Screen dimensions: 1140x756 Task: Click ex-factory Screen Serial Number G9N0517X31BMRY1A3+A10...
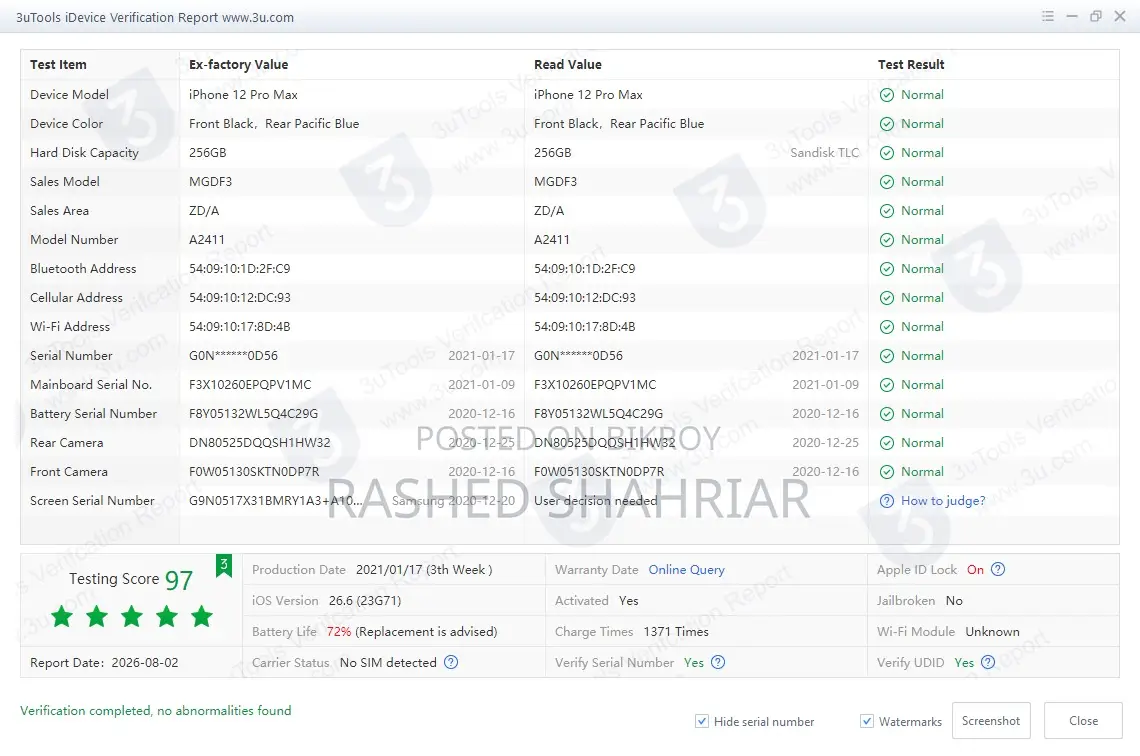(276, 501)
